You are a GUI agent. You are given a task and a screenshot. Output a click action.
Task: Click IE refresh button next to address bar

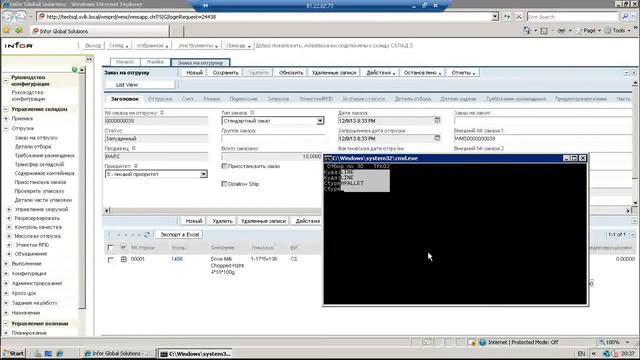pos(507,17)
